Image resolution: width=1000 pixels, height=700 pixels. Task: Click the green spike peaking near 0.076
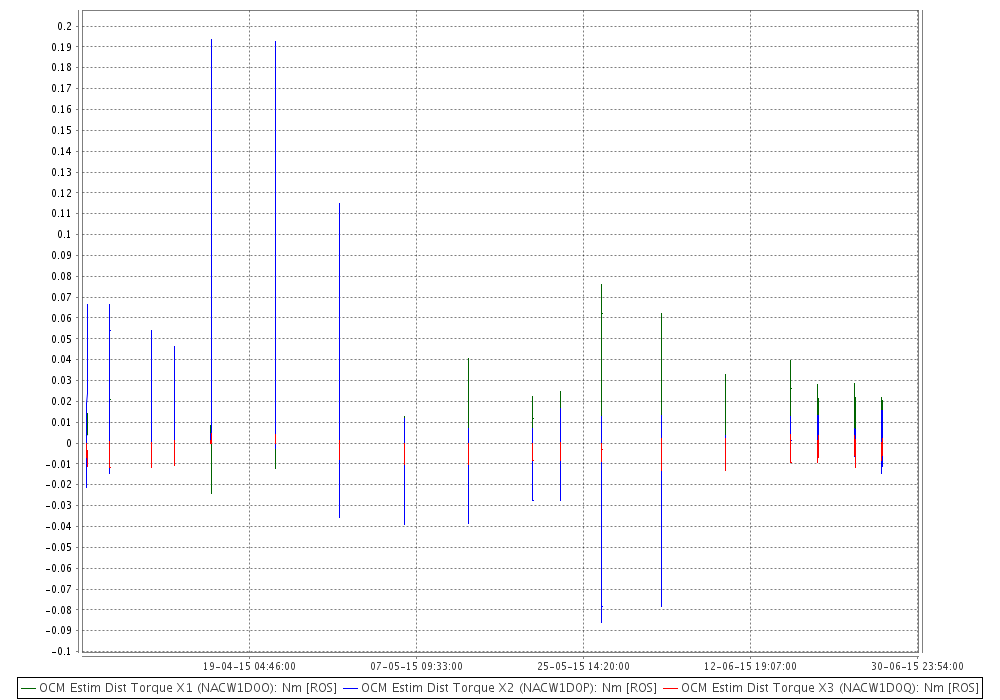pyautogui.click(x=601, y=351)
